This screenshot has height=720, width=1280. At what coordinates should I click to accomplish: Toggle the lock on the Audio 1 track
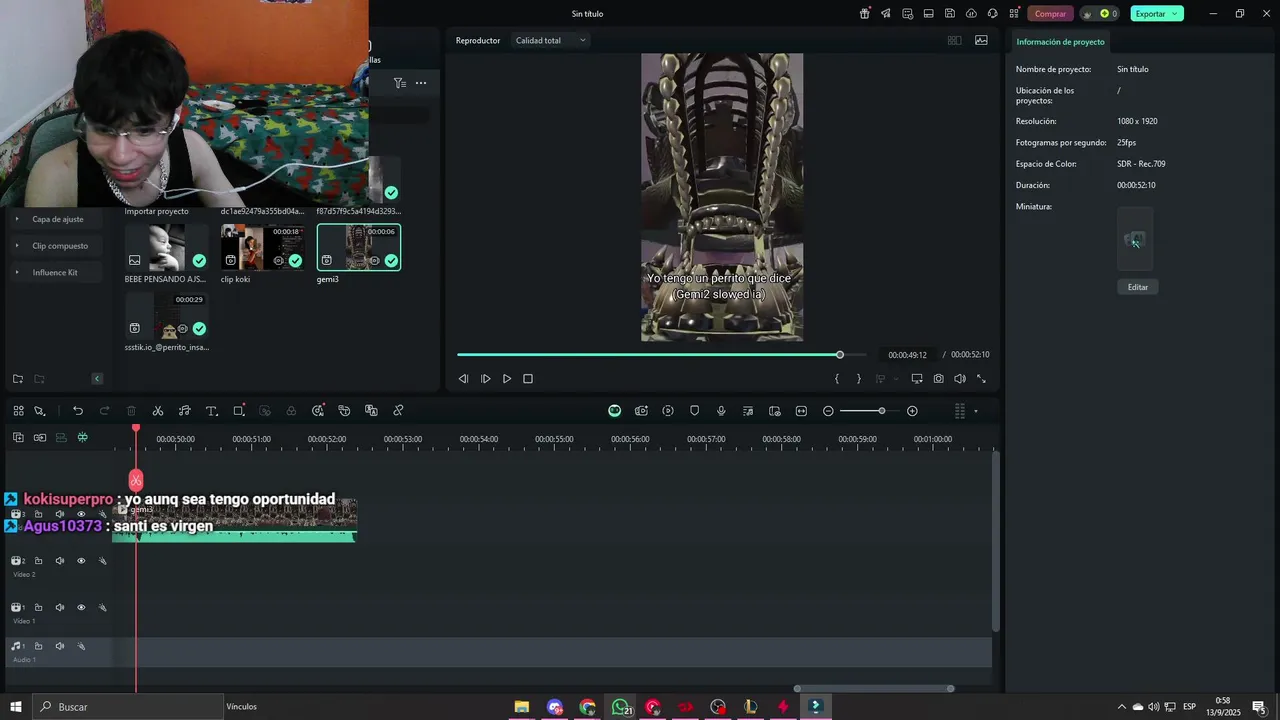[x=38, y=646]
